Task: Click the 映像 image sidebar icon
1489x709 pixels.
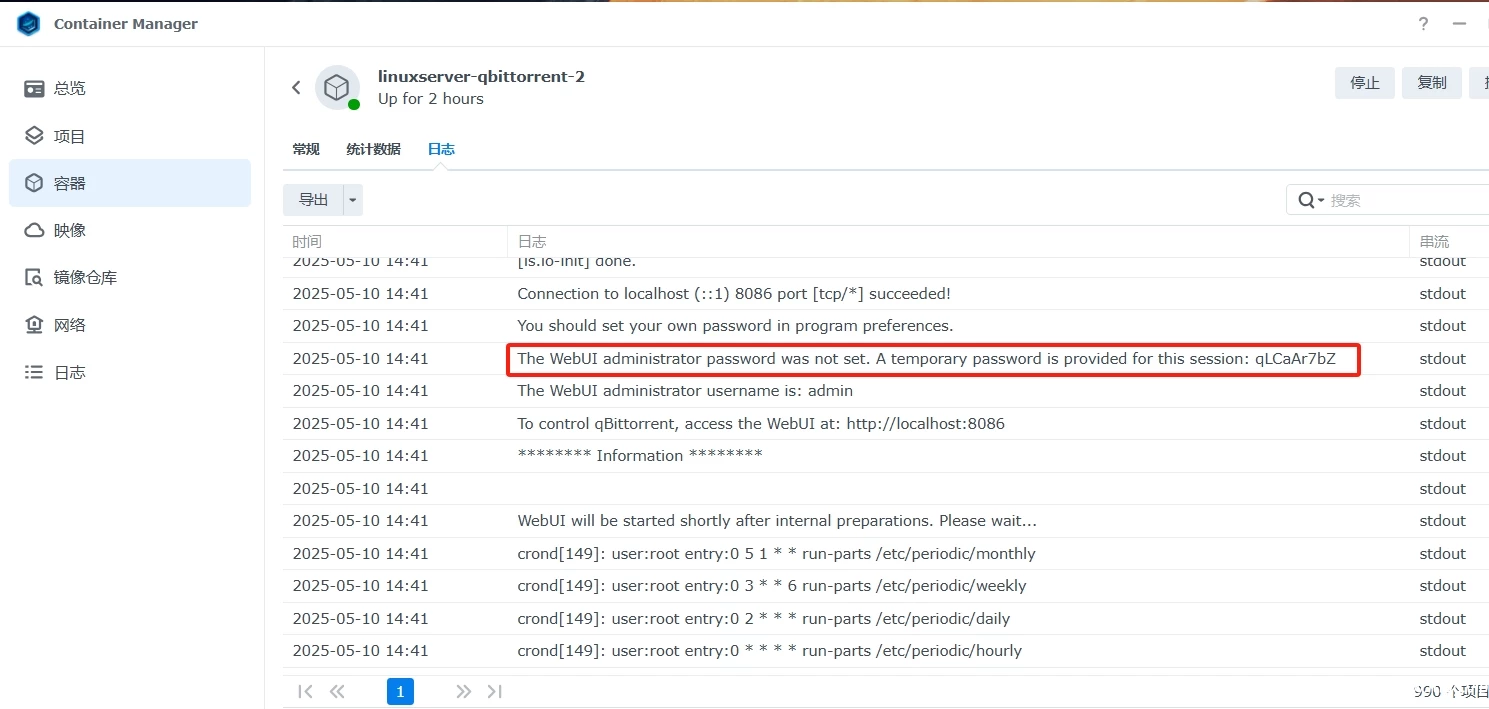Action: click(34, 230)
